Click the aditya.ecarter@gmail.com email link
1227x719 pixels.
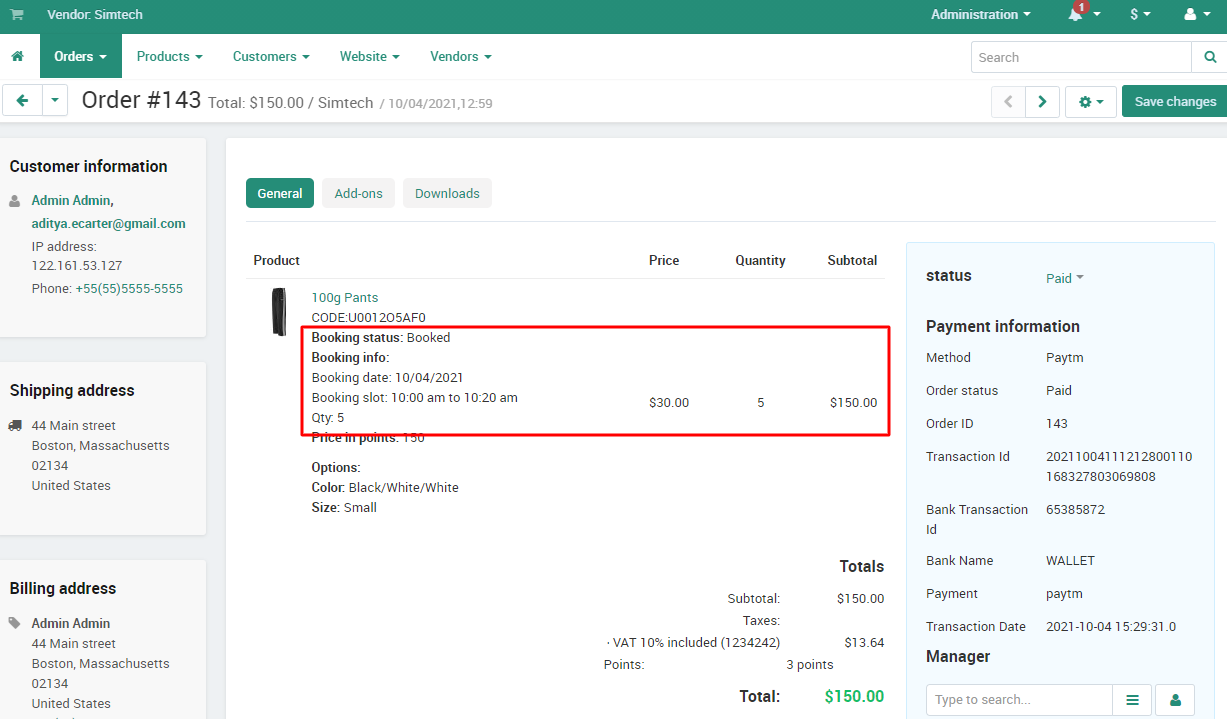(x=108, y=223)
